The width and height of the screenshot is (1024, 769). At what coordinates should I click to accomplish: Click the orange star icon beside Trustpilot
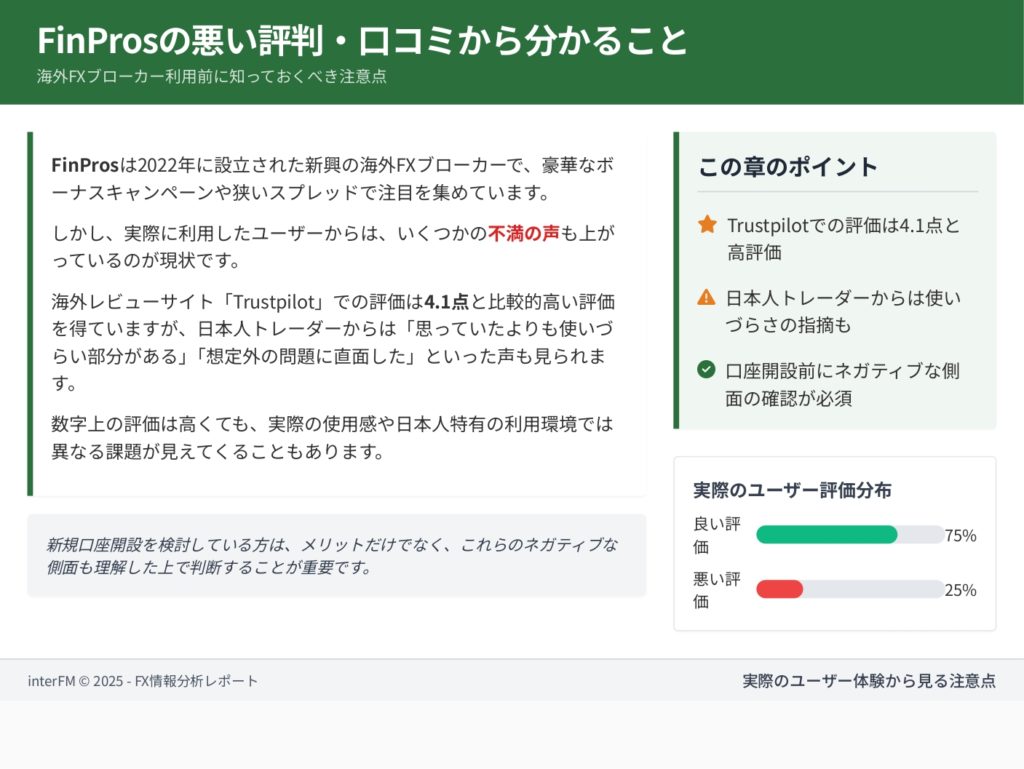coord(707,225)
